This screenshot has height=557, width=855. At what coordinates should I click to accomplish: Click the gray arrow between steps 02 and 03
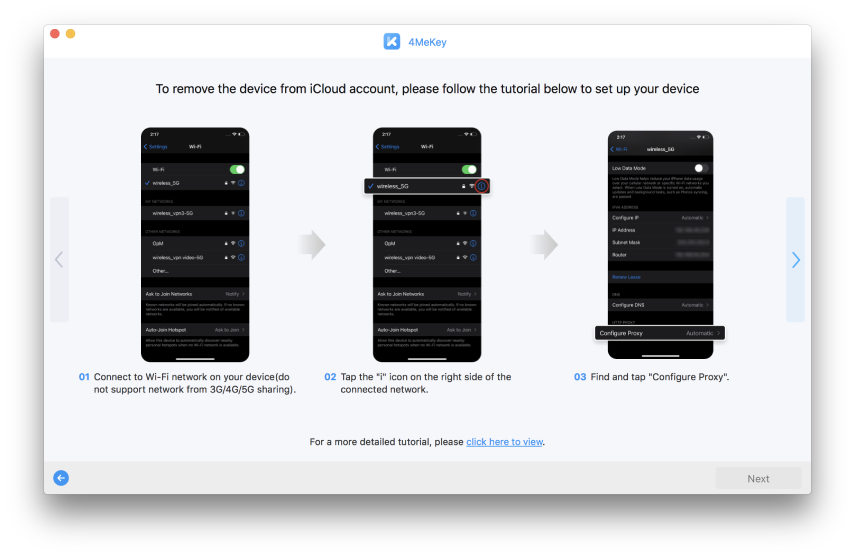tap(544, 245)
